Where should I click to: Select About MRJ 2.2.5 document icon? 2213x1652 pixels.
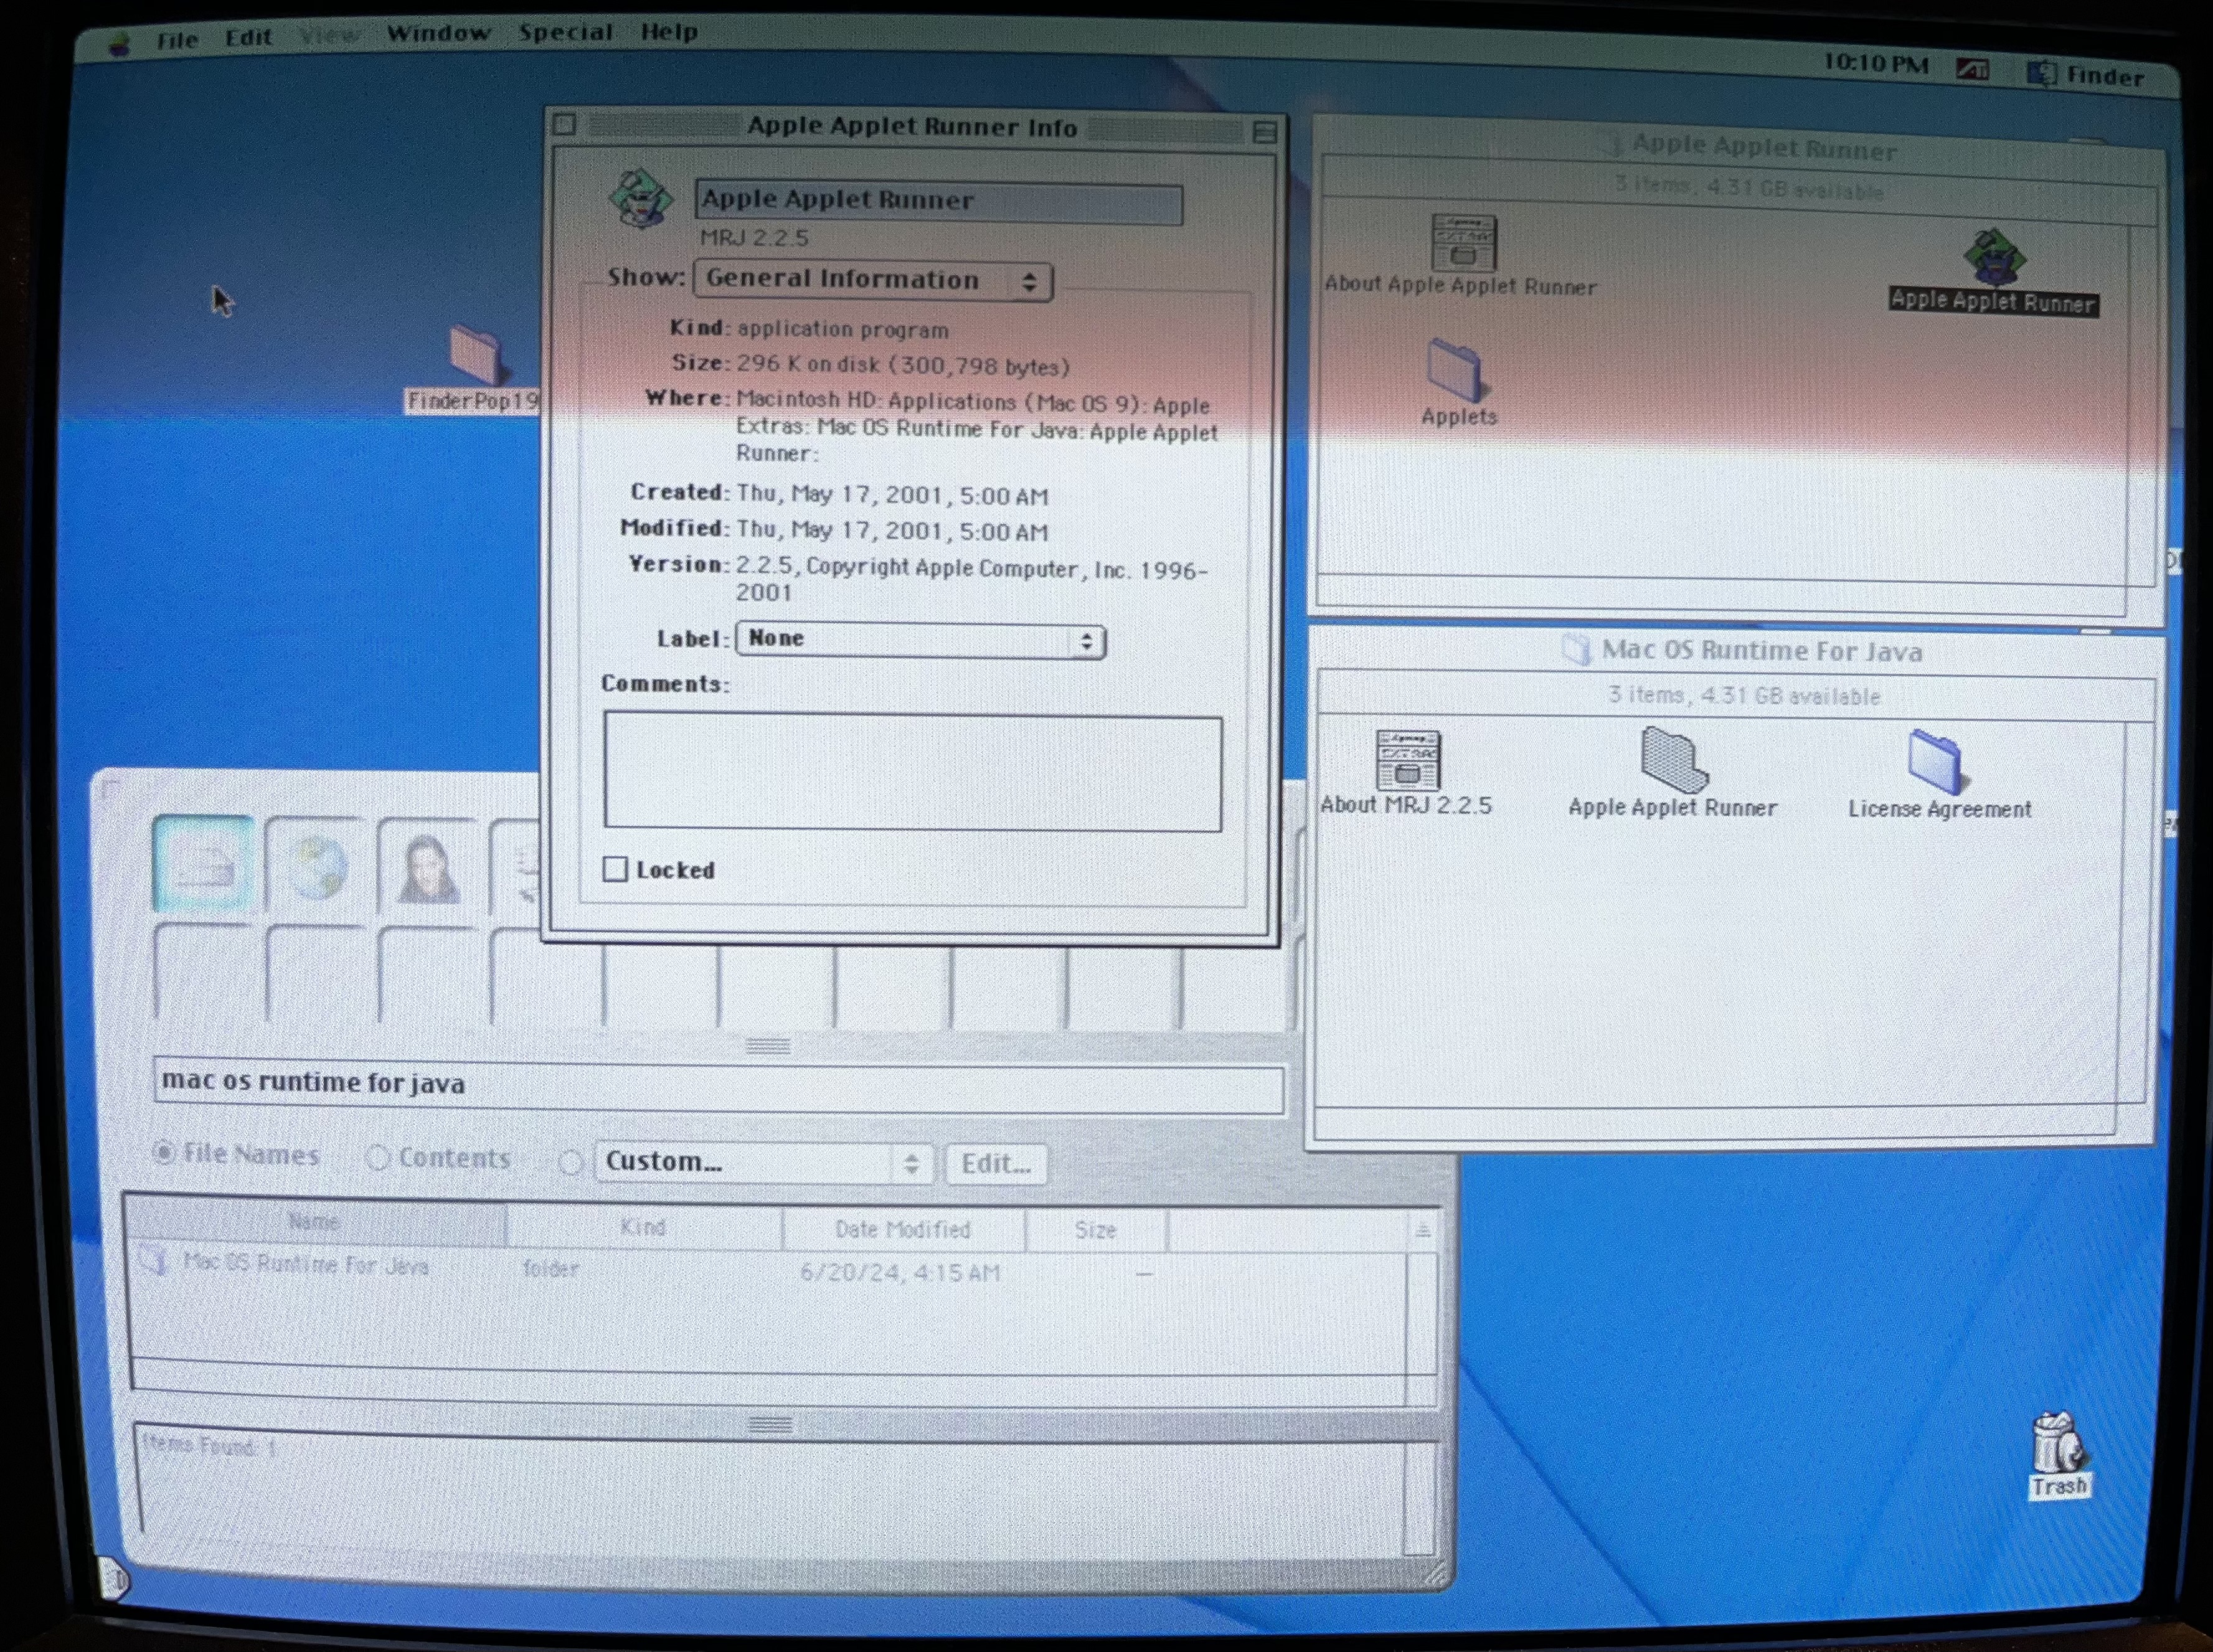coord(1407,761)
